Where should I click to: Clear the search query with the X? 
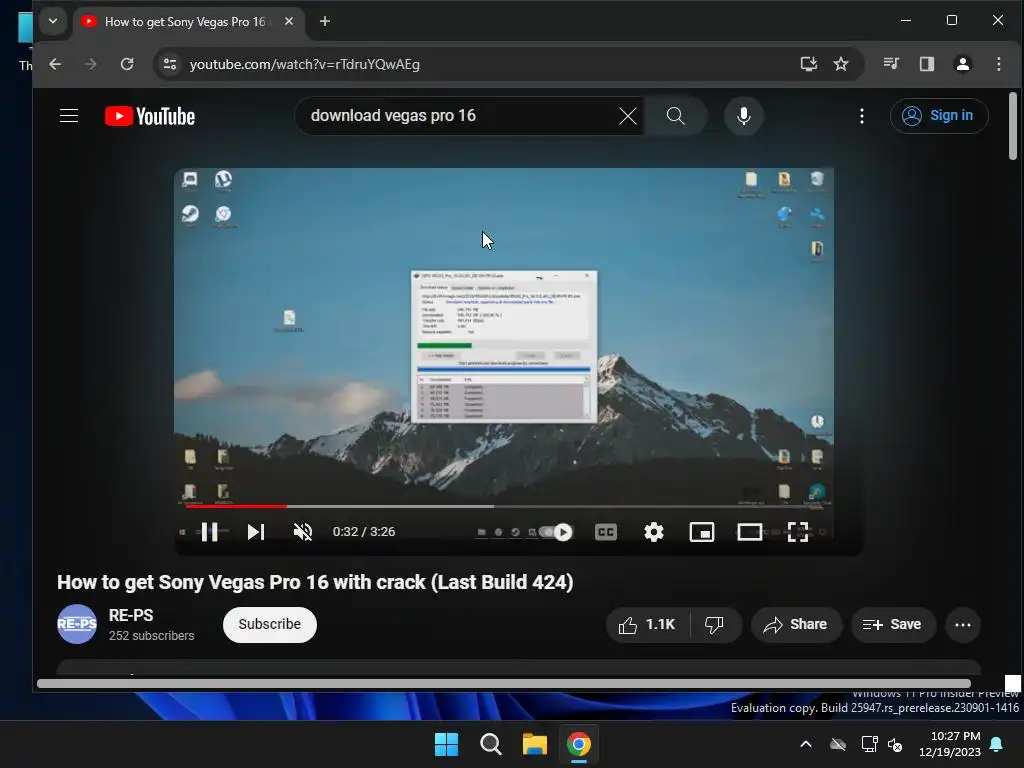pyautogui.click(x=628, y=116)
